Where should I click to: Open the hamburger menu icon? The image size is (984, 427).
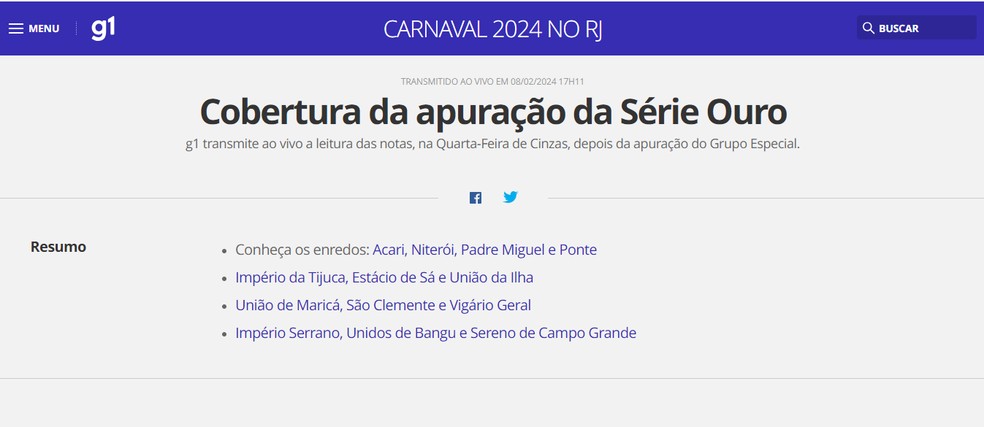pyautogui.click(x=16, y=28)
